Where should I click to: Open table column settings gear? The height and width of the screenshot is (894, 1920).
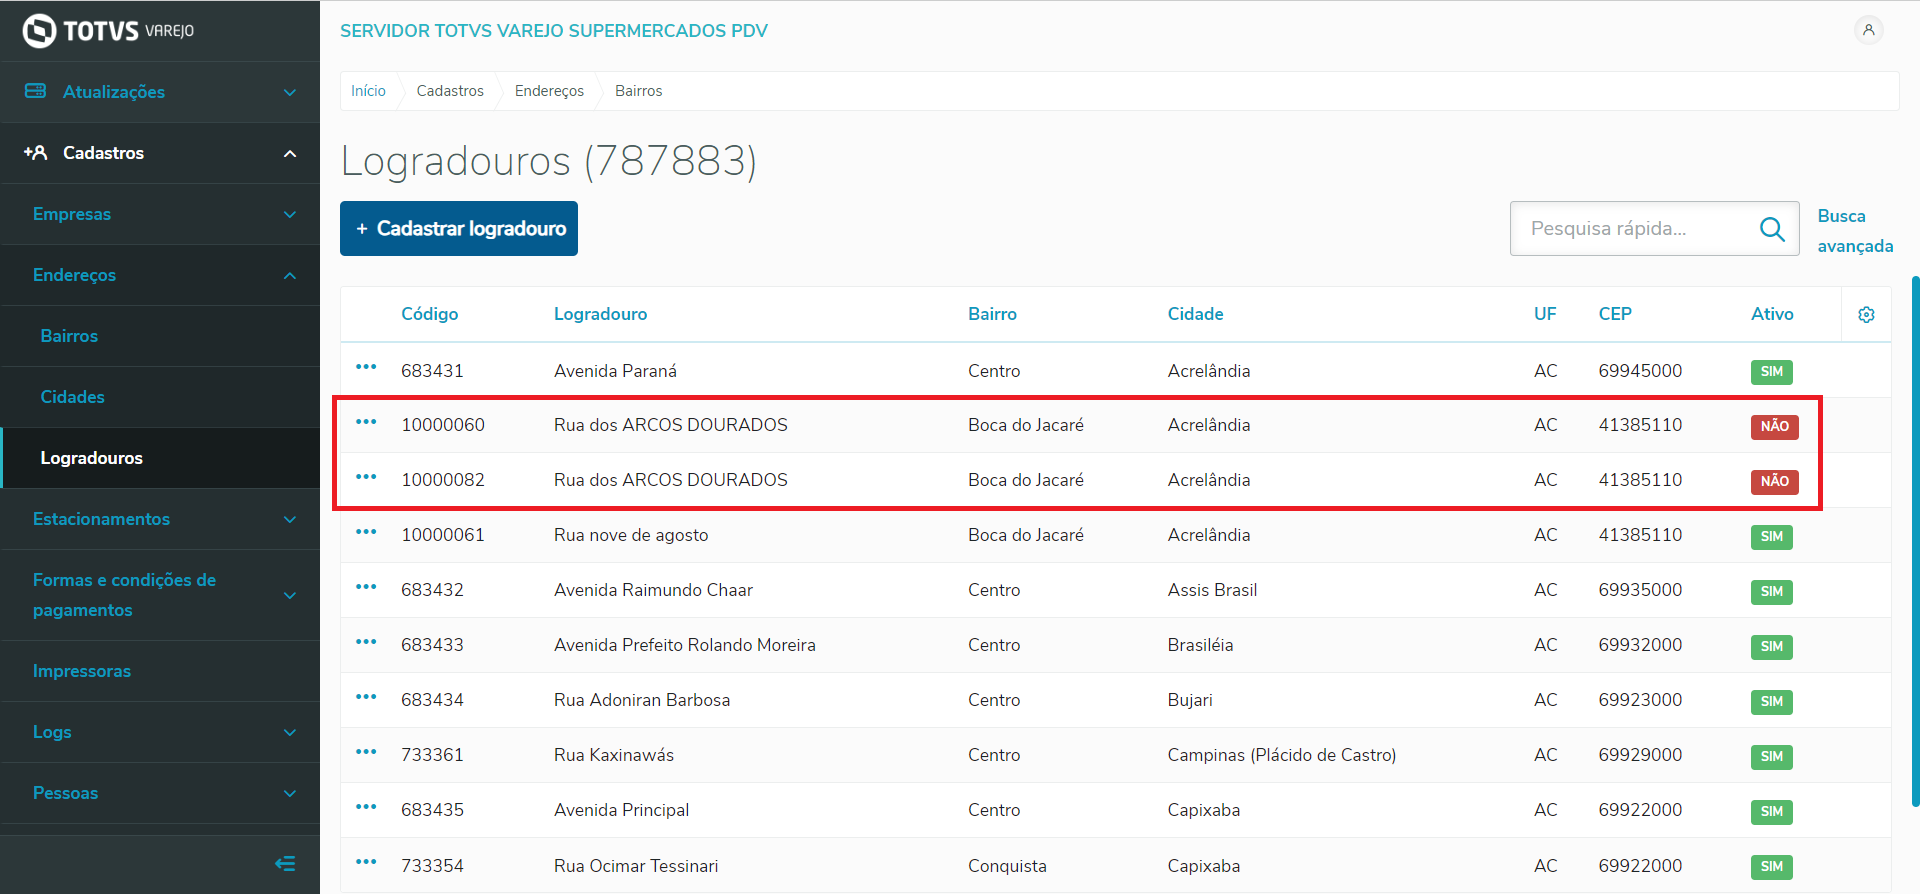click(x=1866, y=315)
